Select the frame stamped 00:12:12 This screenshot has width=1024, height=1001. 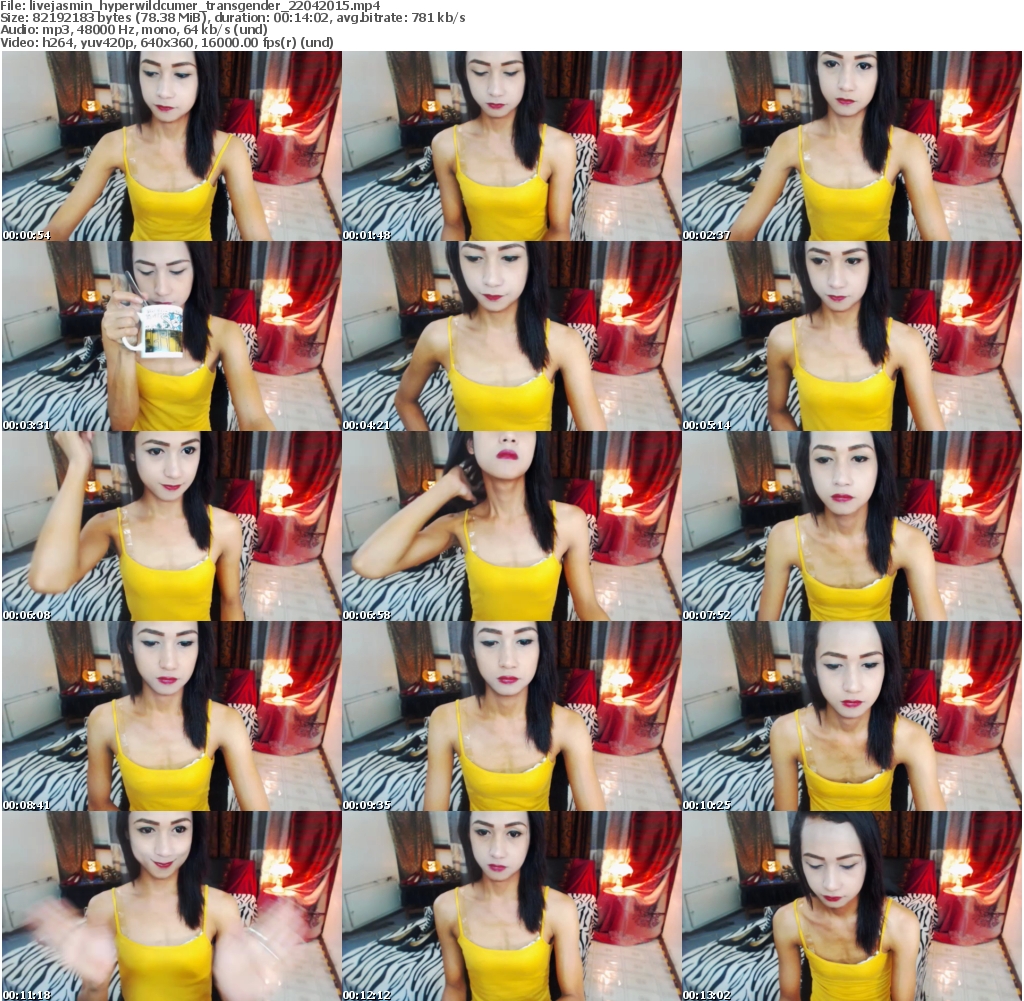(x=511, y=906)
